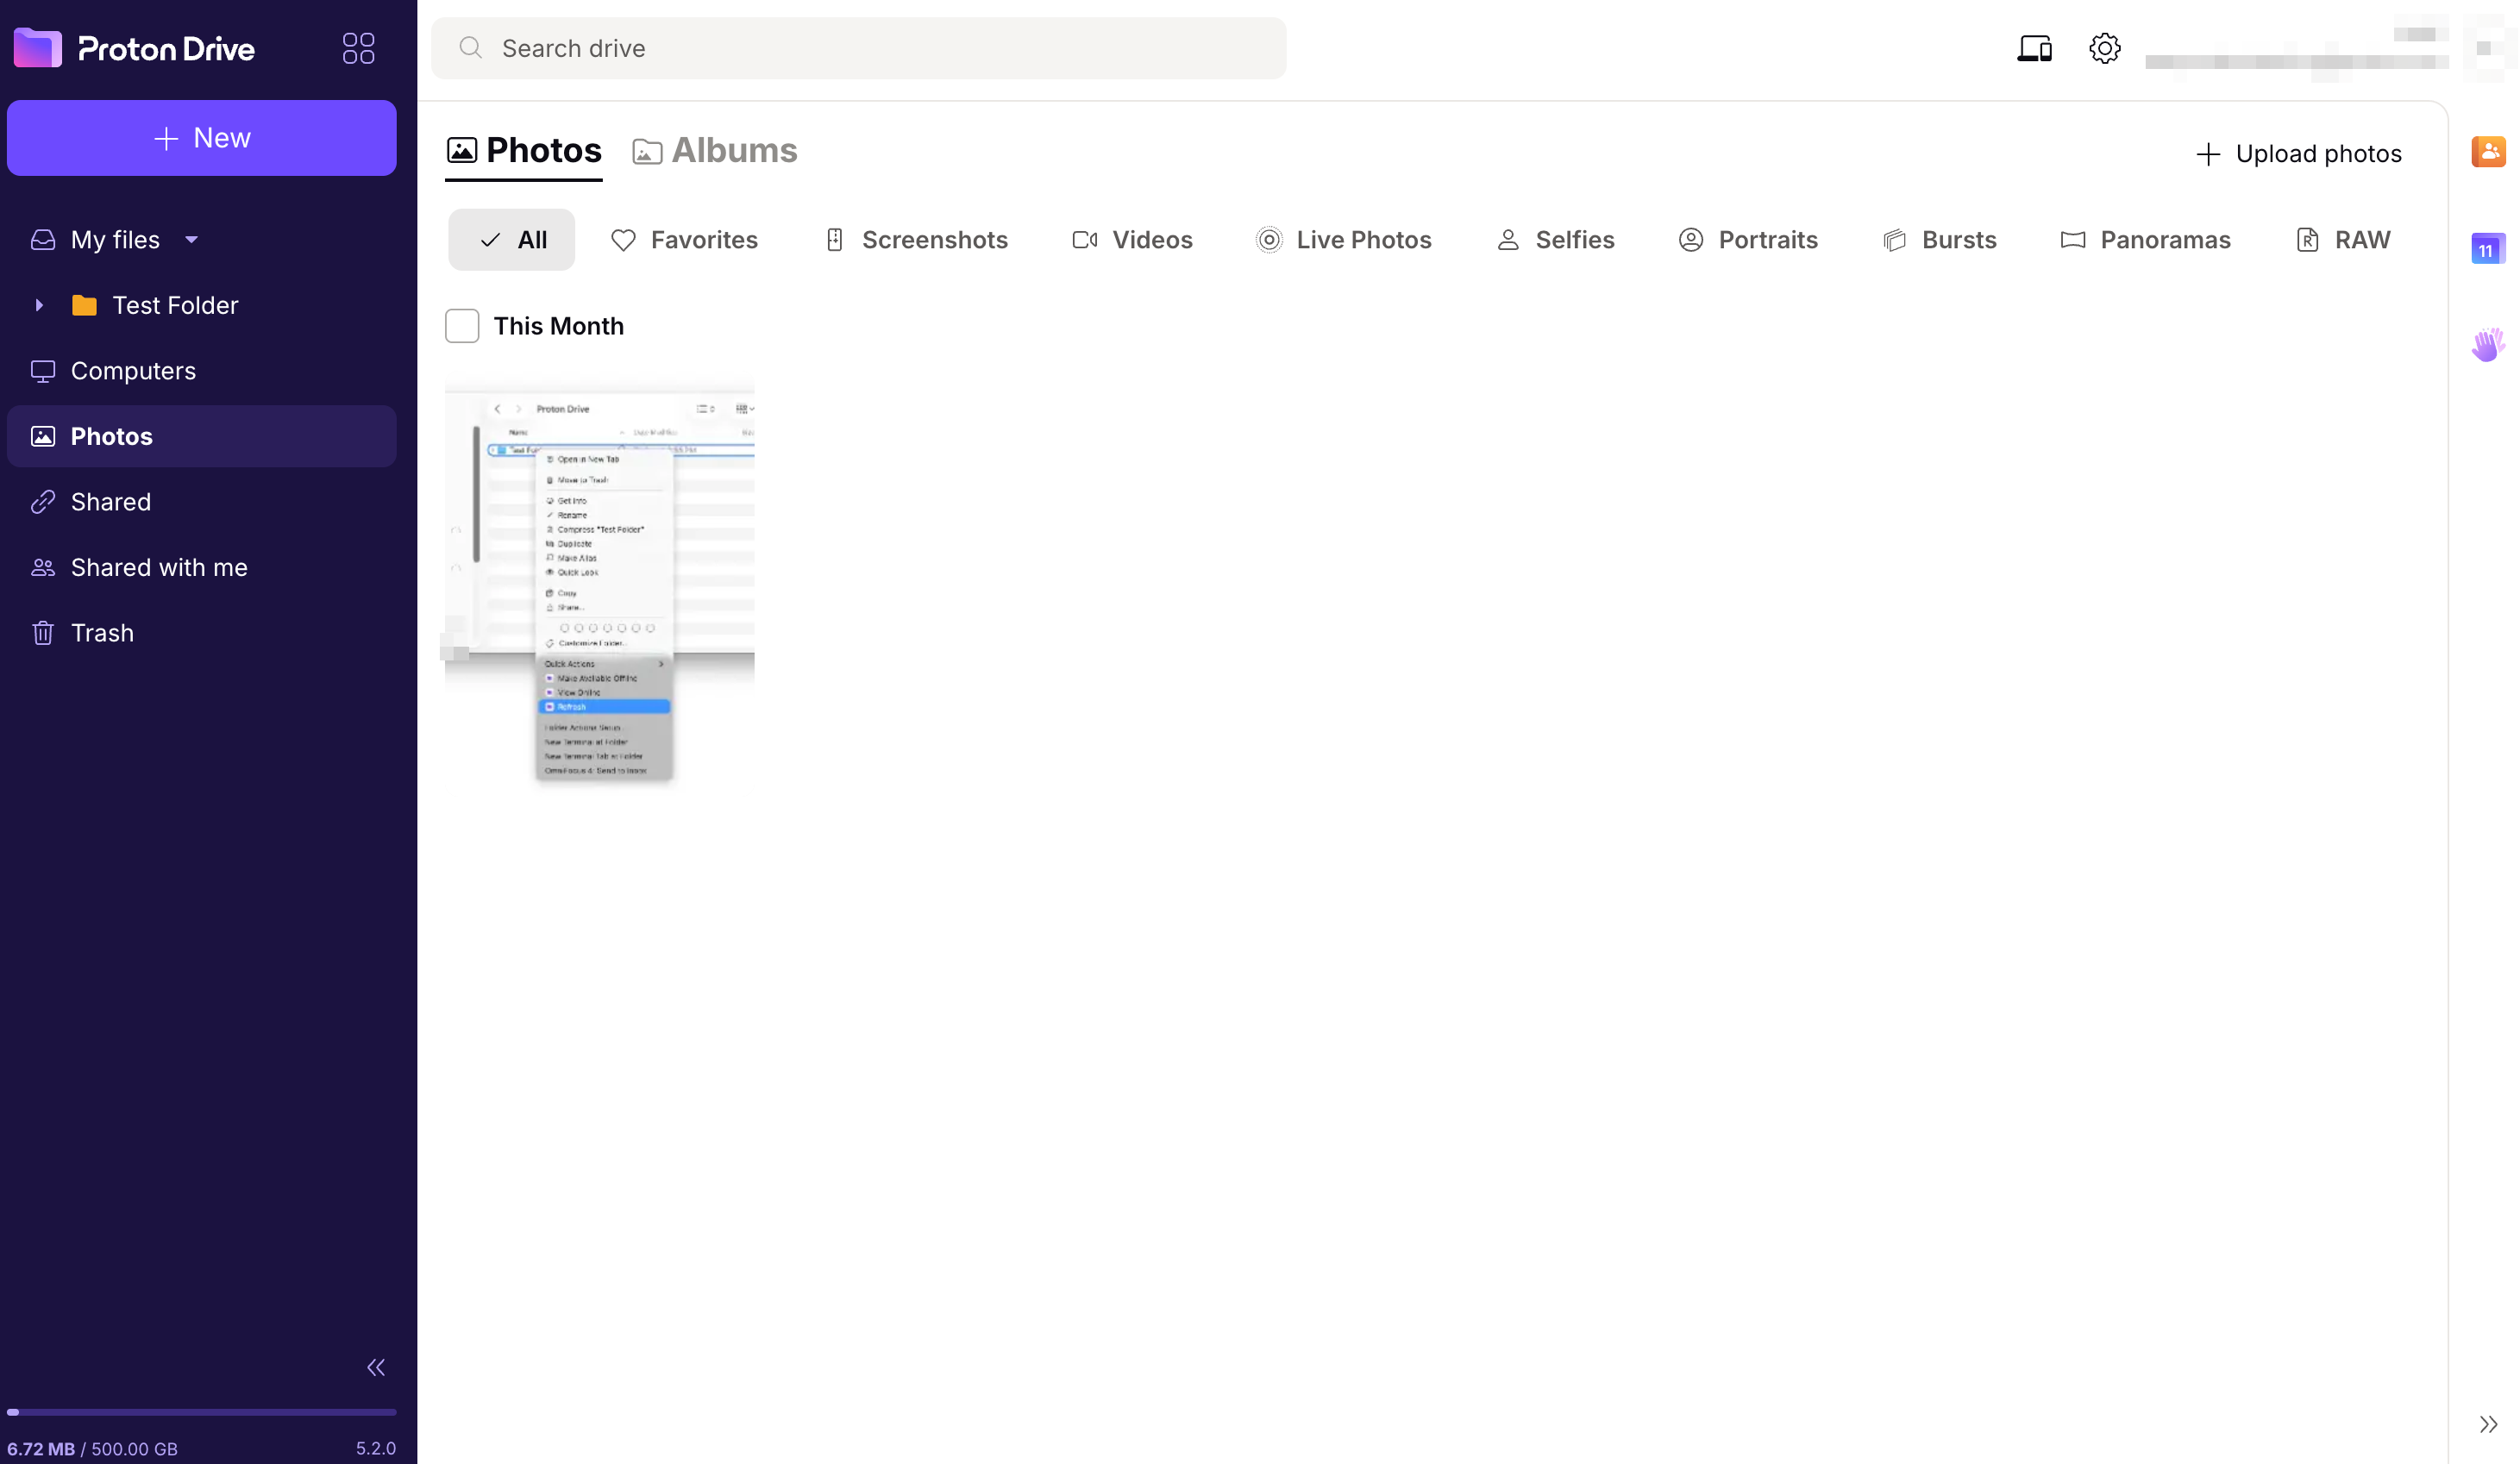Select the Live Photos filter
This screenshot has width=2520, height=1464.
(x=1344, y=240)
